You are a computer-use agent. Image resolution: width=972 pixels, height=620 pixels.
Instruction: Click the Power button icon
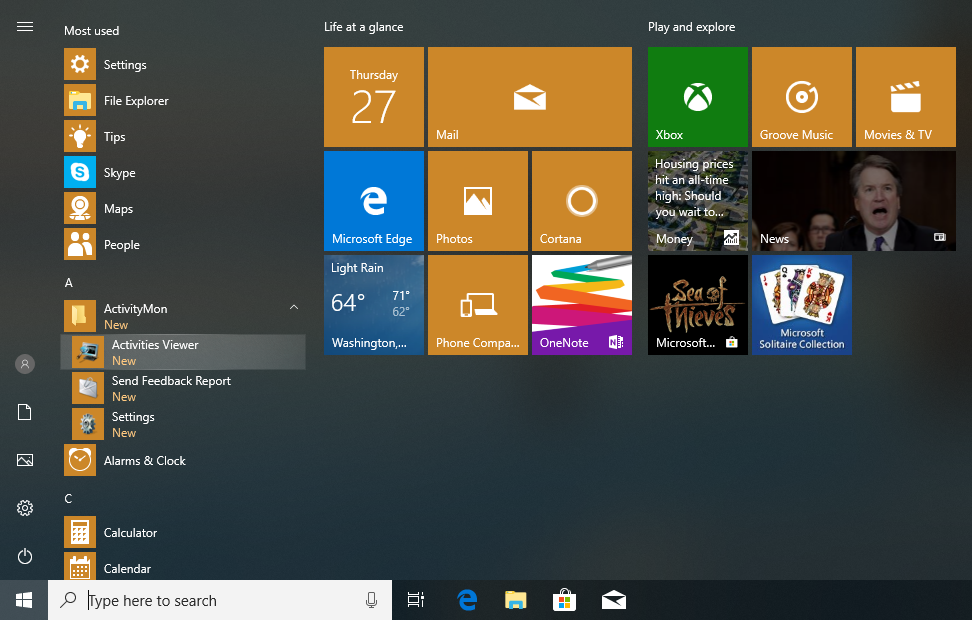pos(25,556)
